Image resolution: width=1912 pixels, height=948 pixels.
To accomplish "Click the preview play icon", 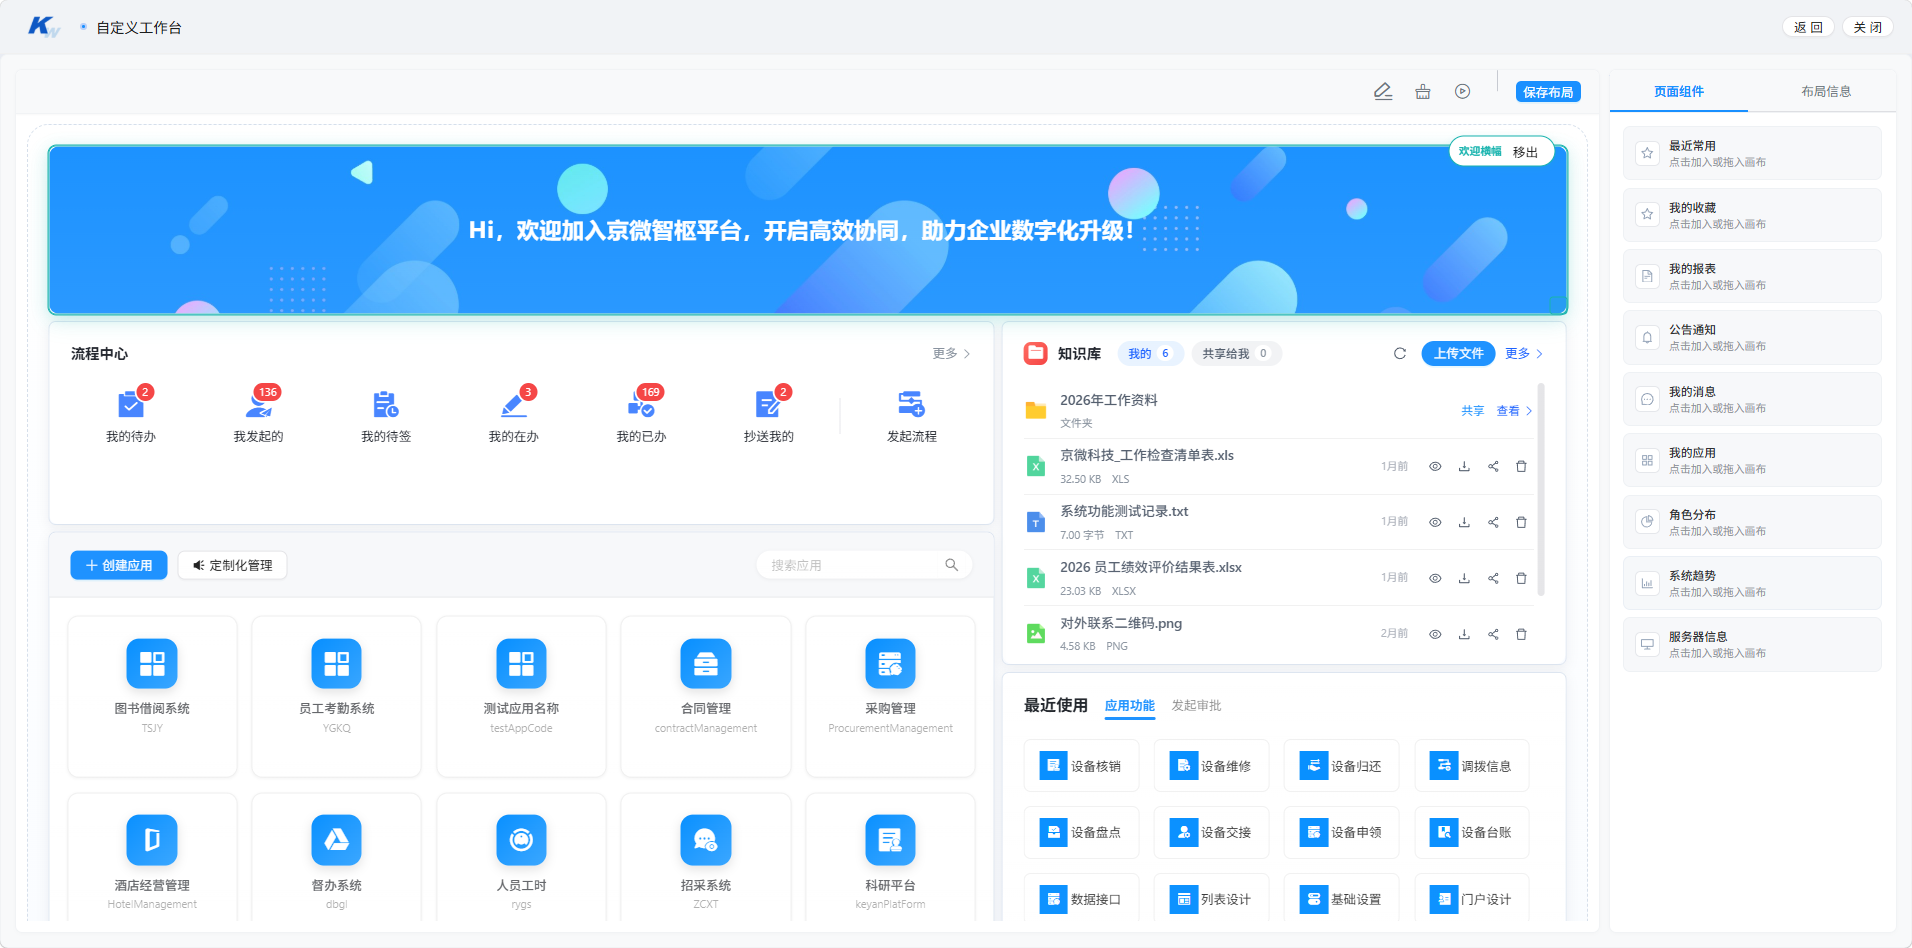I will click(x=1463, y=91).
